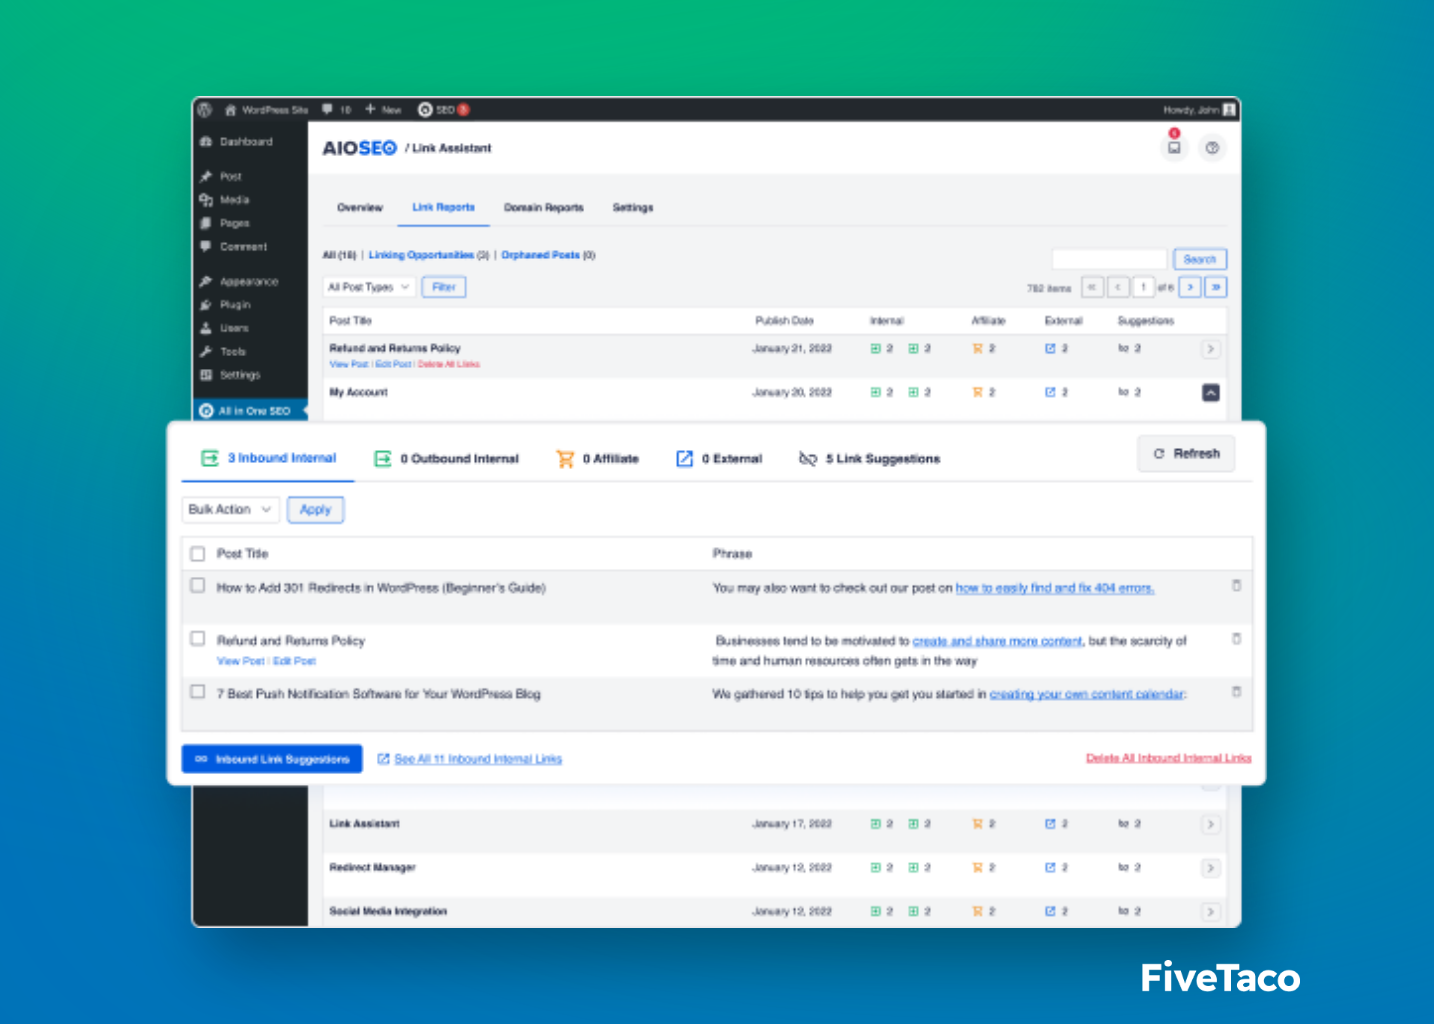
Task: Open All in One SEO in the sidebar
Action: tap(250, 411)
